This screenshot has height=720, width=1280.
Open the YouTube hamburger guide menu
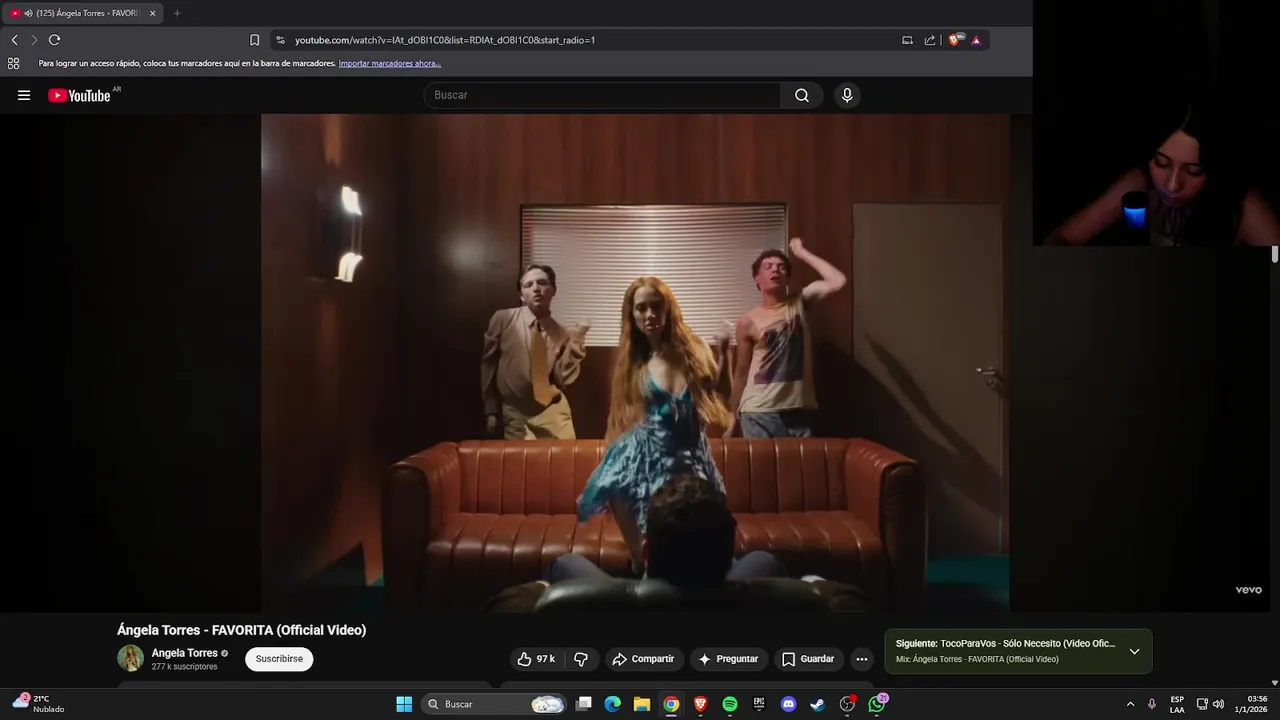24,95
